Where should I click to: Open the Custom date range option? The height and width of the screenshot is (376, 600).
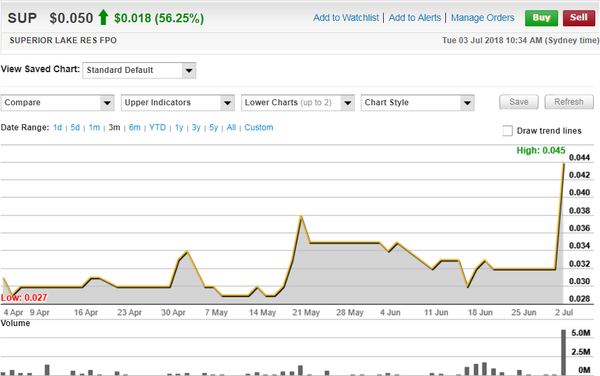point(259,127)
